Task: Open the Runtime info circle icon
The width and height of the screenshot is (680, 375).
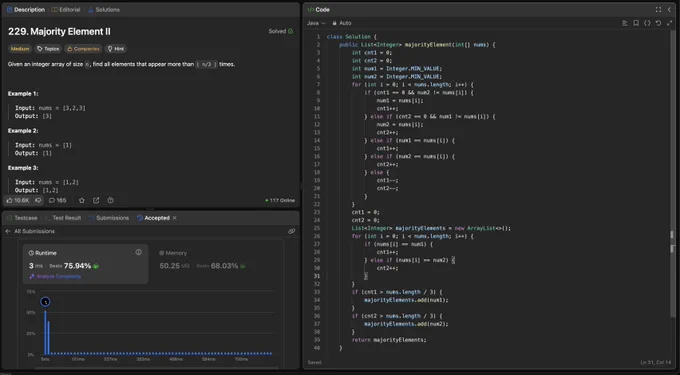Action: [138, 252]
